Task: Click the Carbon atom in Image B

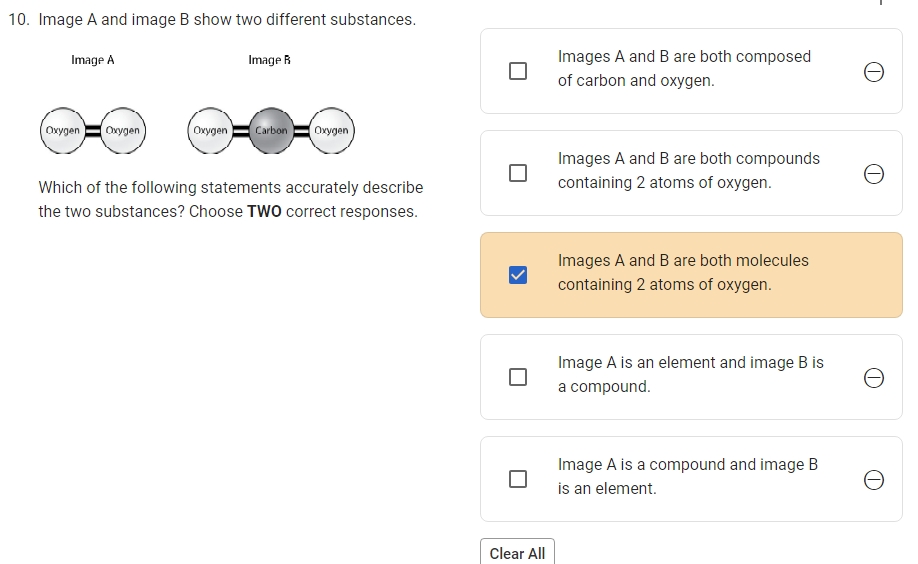Action: click(271, 131)
